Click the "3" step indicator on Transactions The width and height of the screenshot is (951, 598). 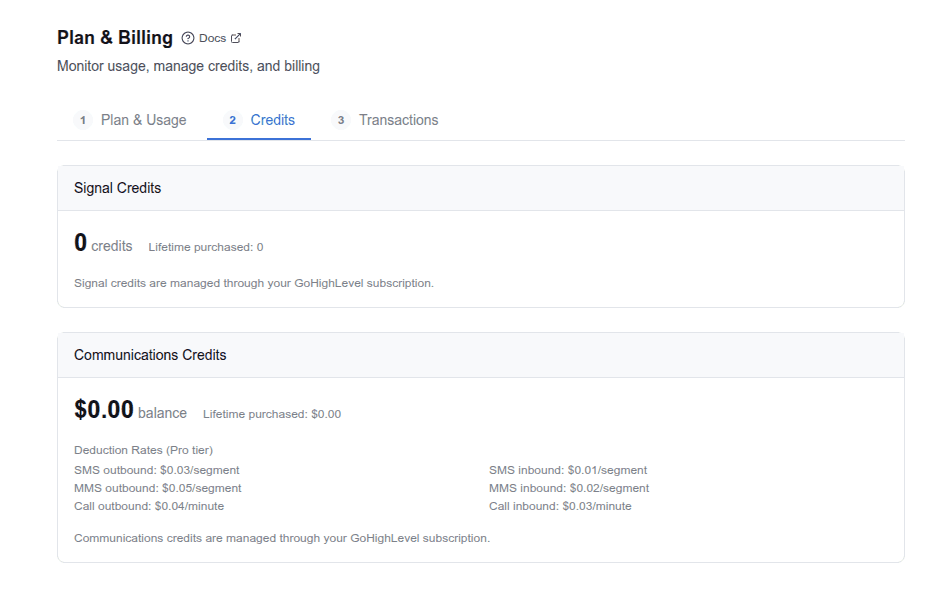point(340,119)
